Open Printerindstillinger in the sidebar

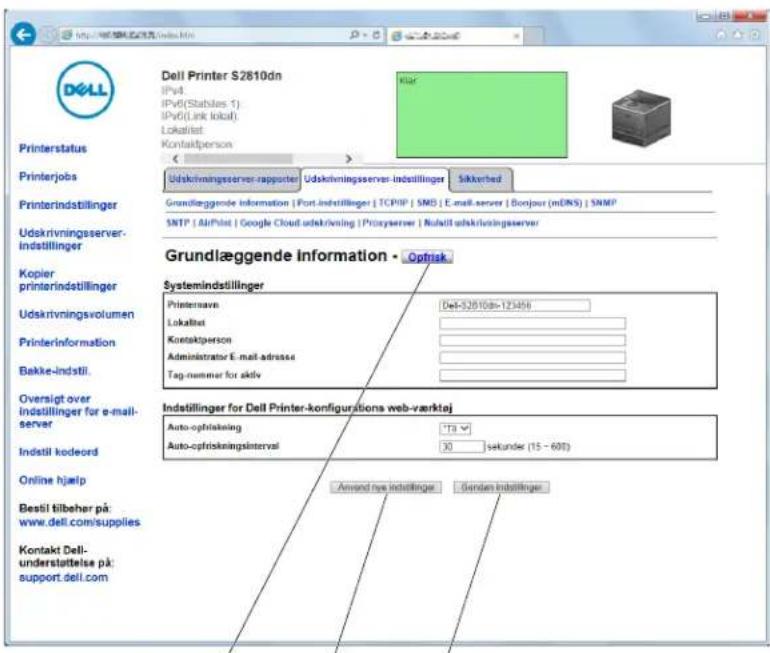pos(68,205)
